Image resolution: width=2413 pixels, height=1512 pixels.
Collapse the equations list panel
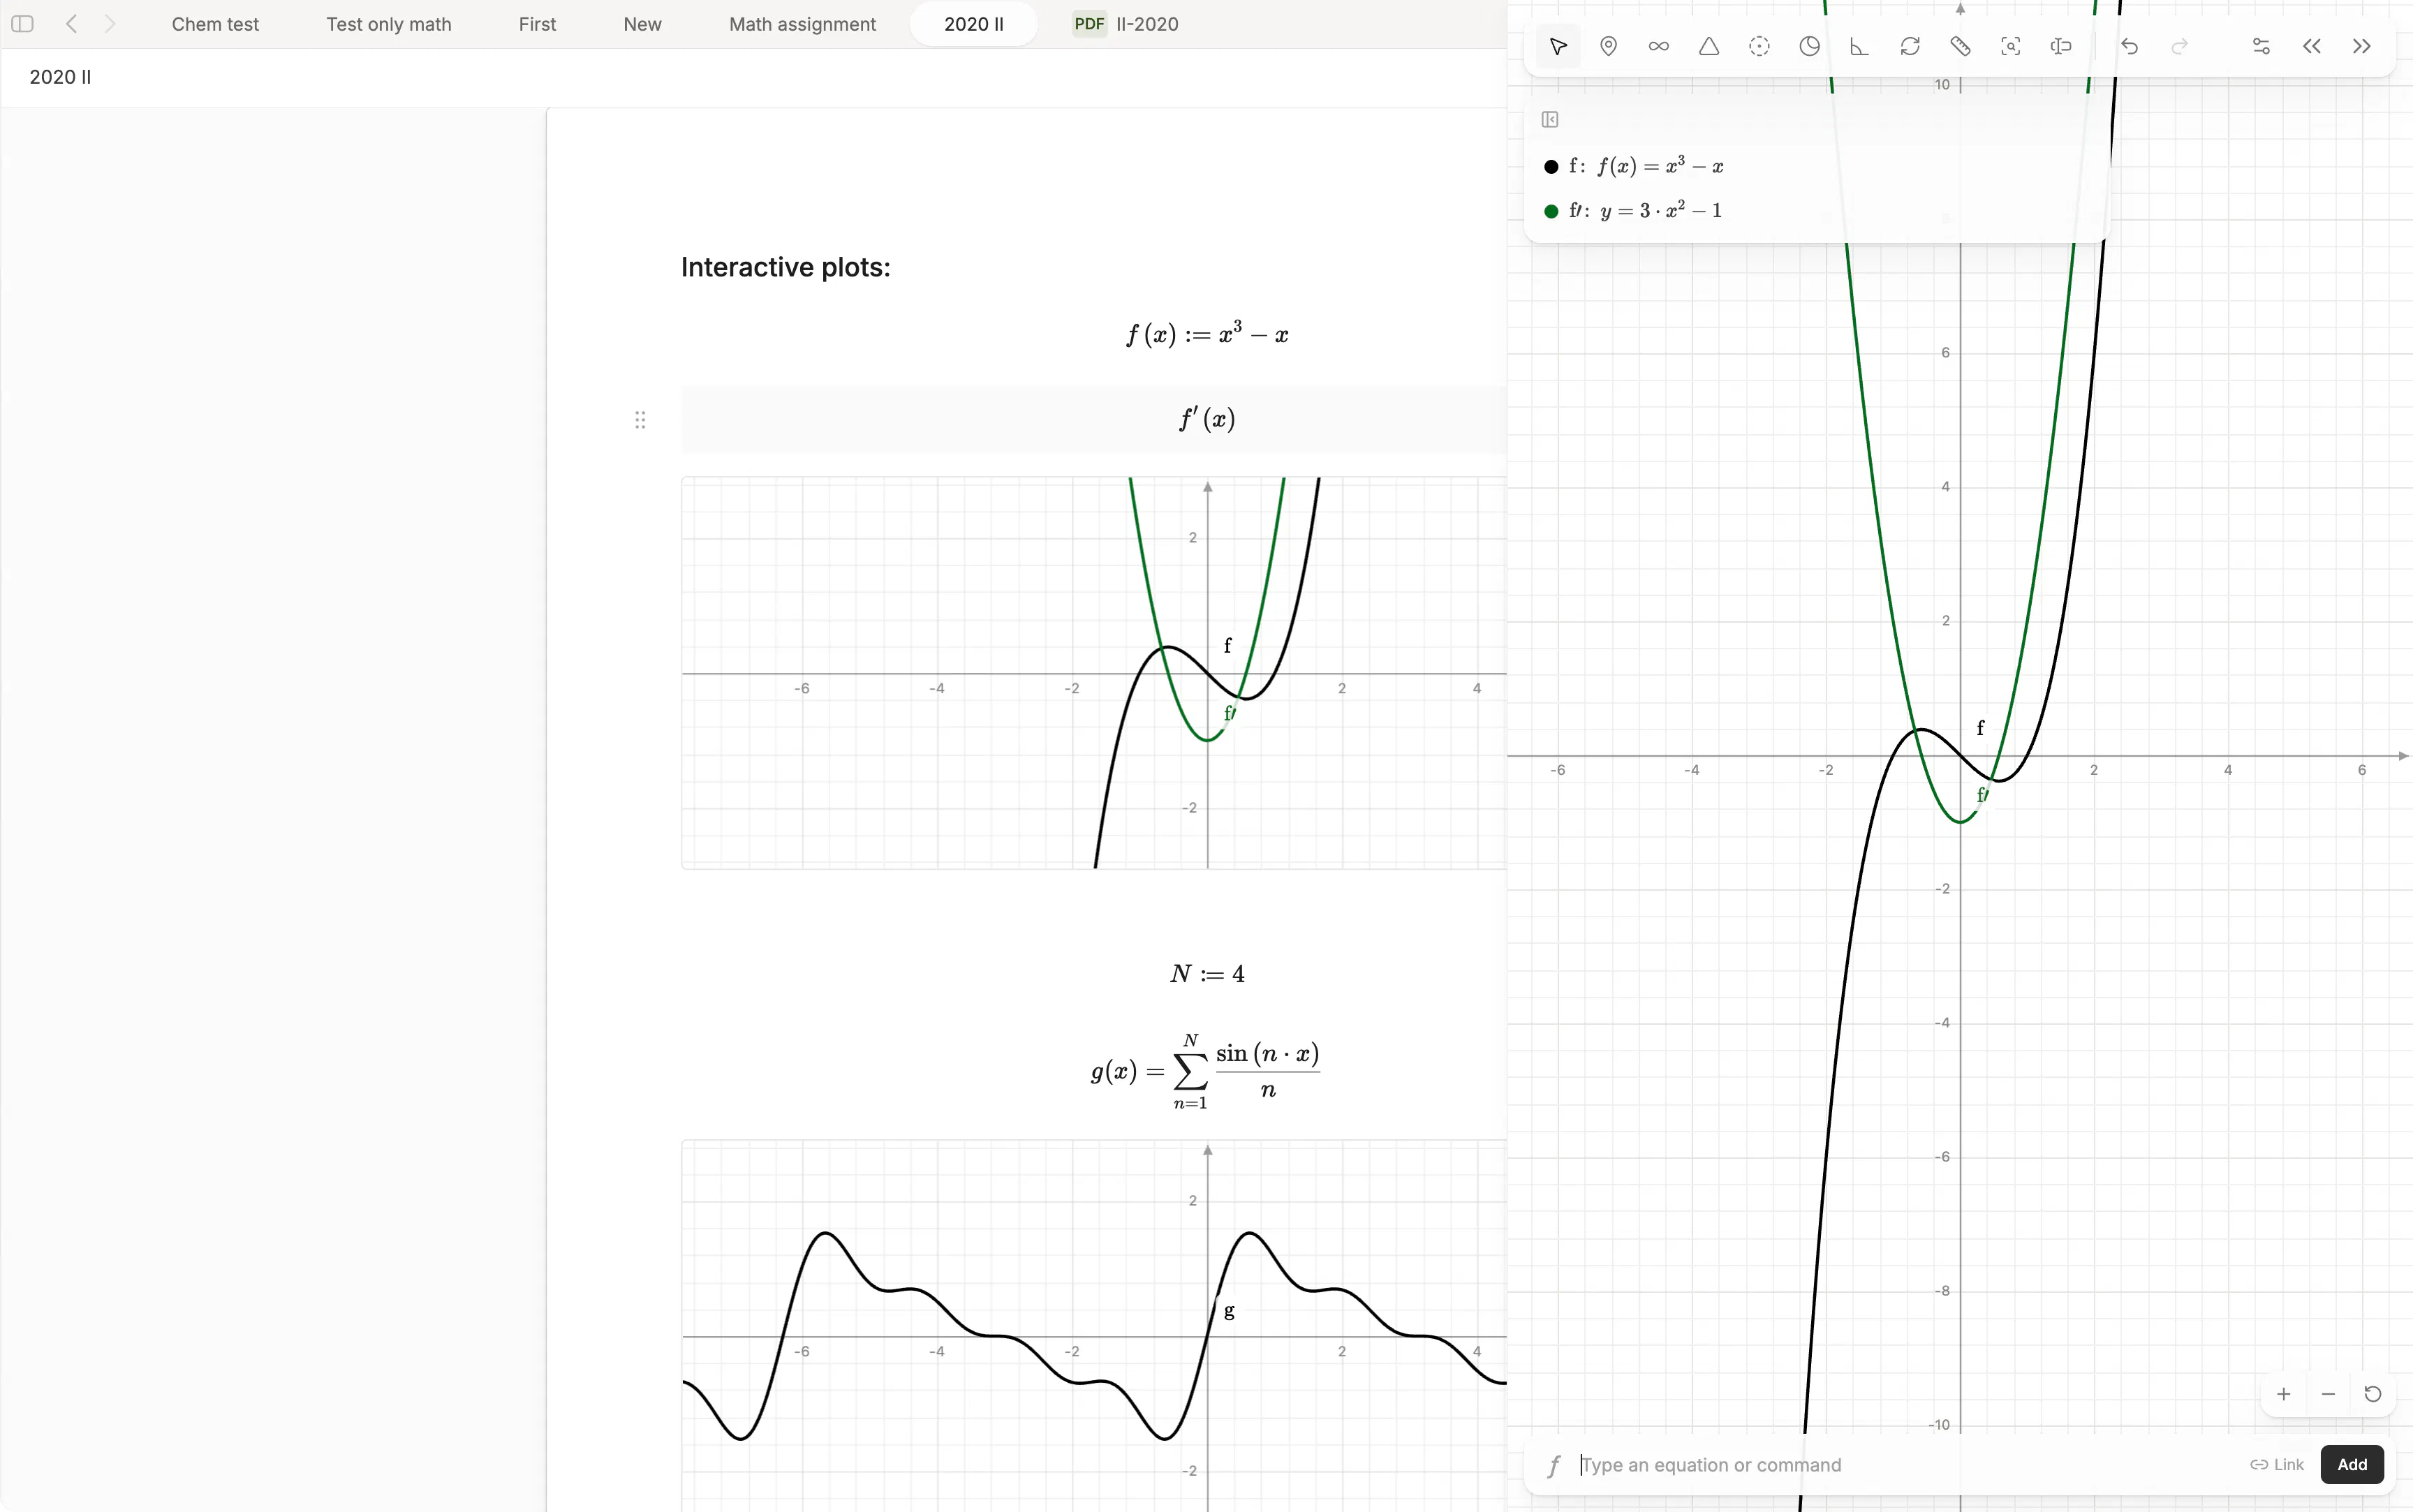pos(1550,120)
